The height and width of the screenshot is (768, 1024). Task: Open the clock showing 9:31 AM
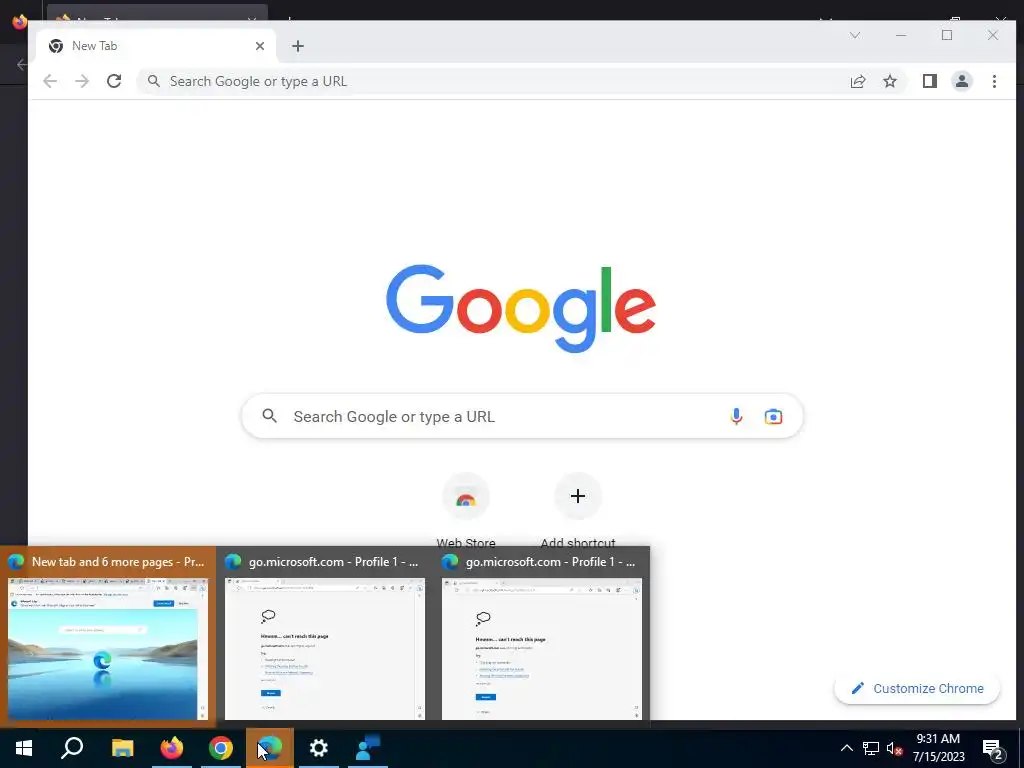(x=938, y=748)
